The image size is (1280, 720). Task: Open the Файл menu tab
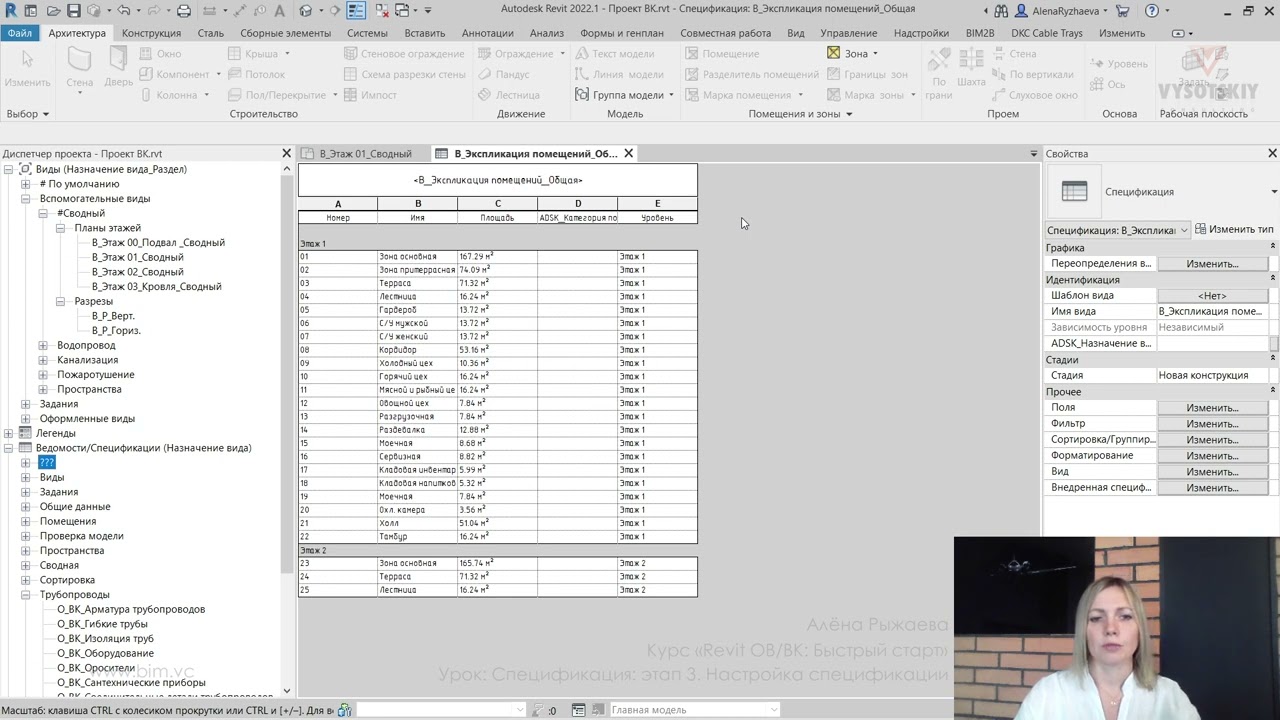(x=20, y=33)
